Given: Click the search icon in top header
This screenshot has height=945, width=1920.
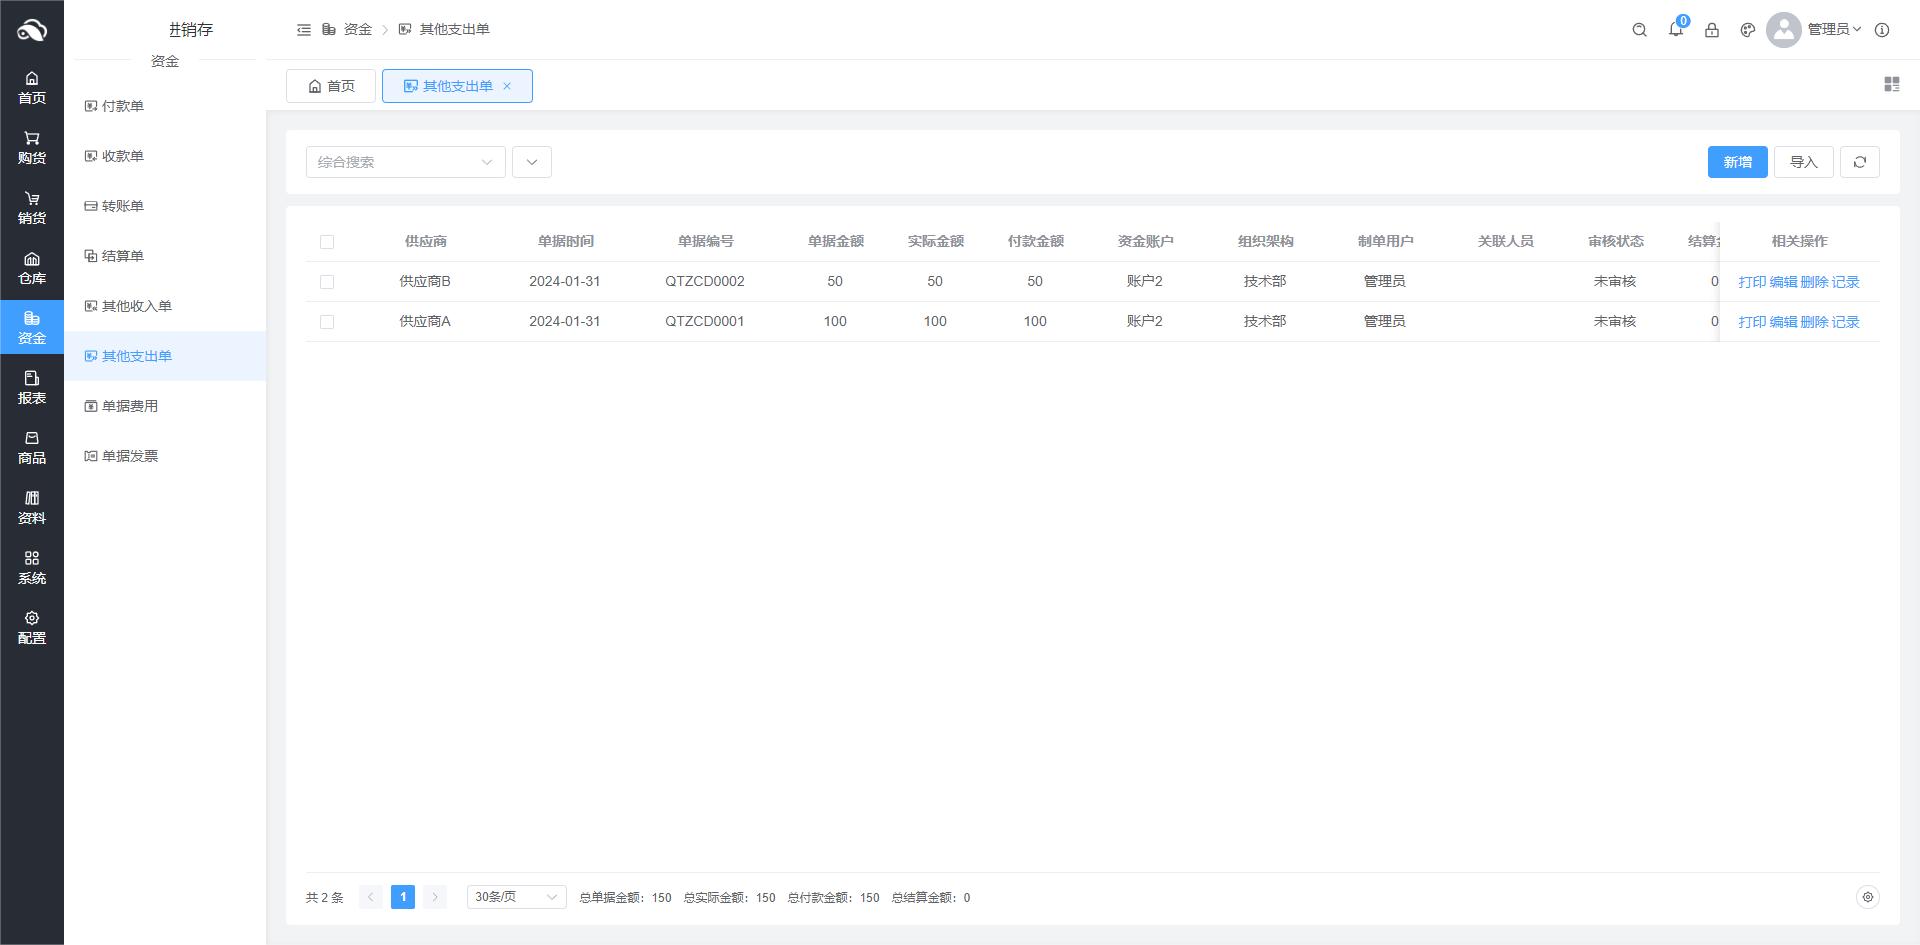Looking at the screenshot, I should [1639, 30].
